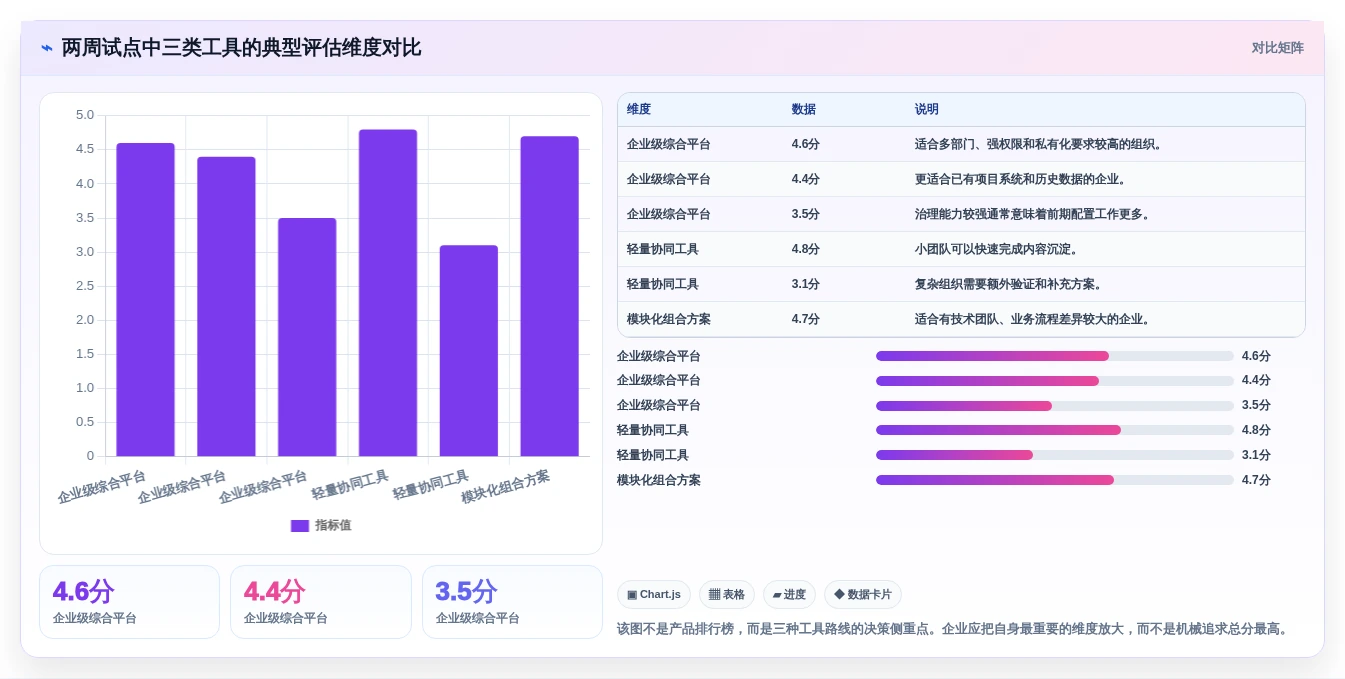Click the 模块化组合方案 x-axis label under the chart
The height and width of the screenshot is (679, 1345).
click(x=506, y=486)
